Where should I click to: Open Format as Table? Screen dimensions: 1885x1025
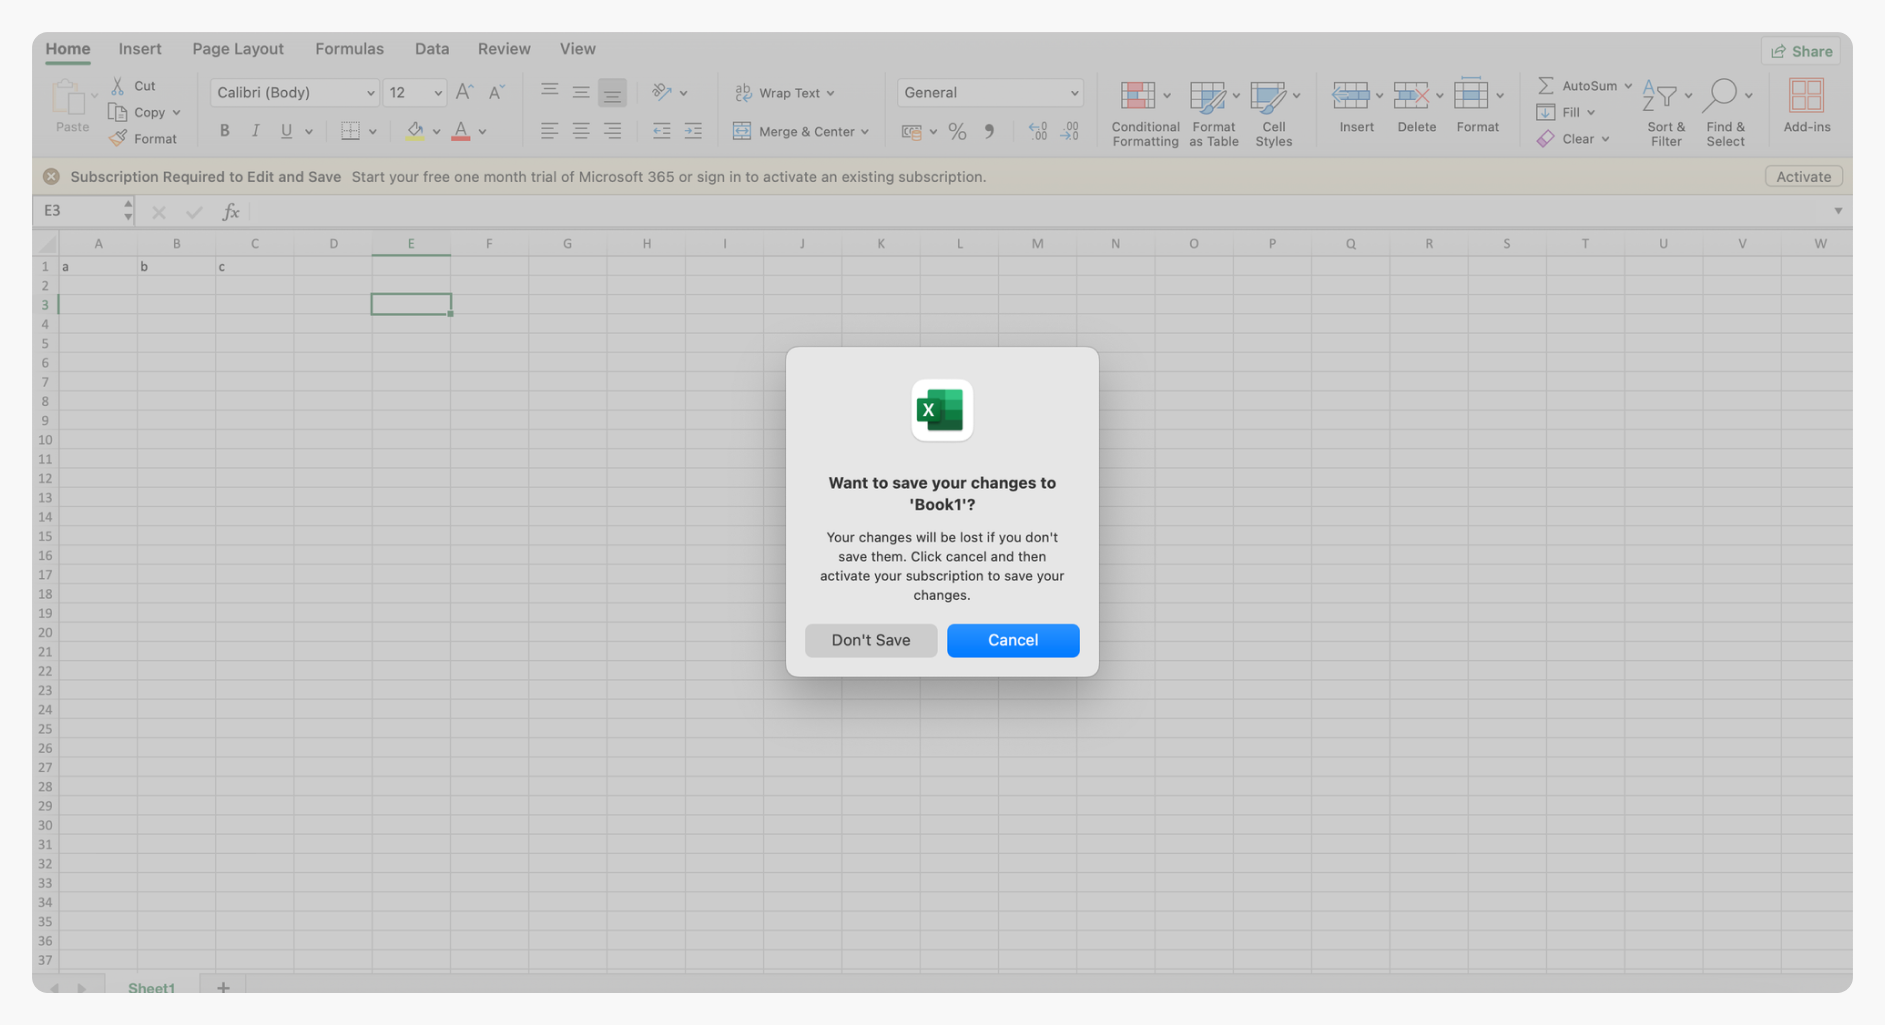coord(1213,113)
